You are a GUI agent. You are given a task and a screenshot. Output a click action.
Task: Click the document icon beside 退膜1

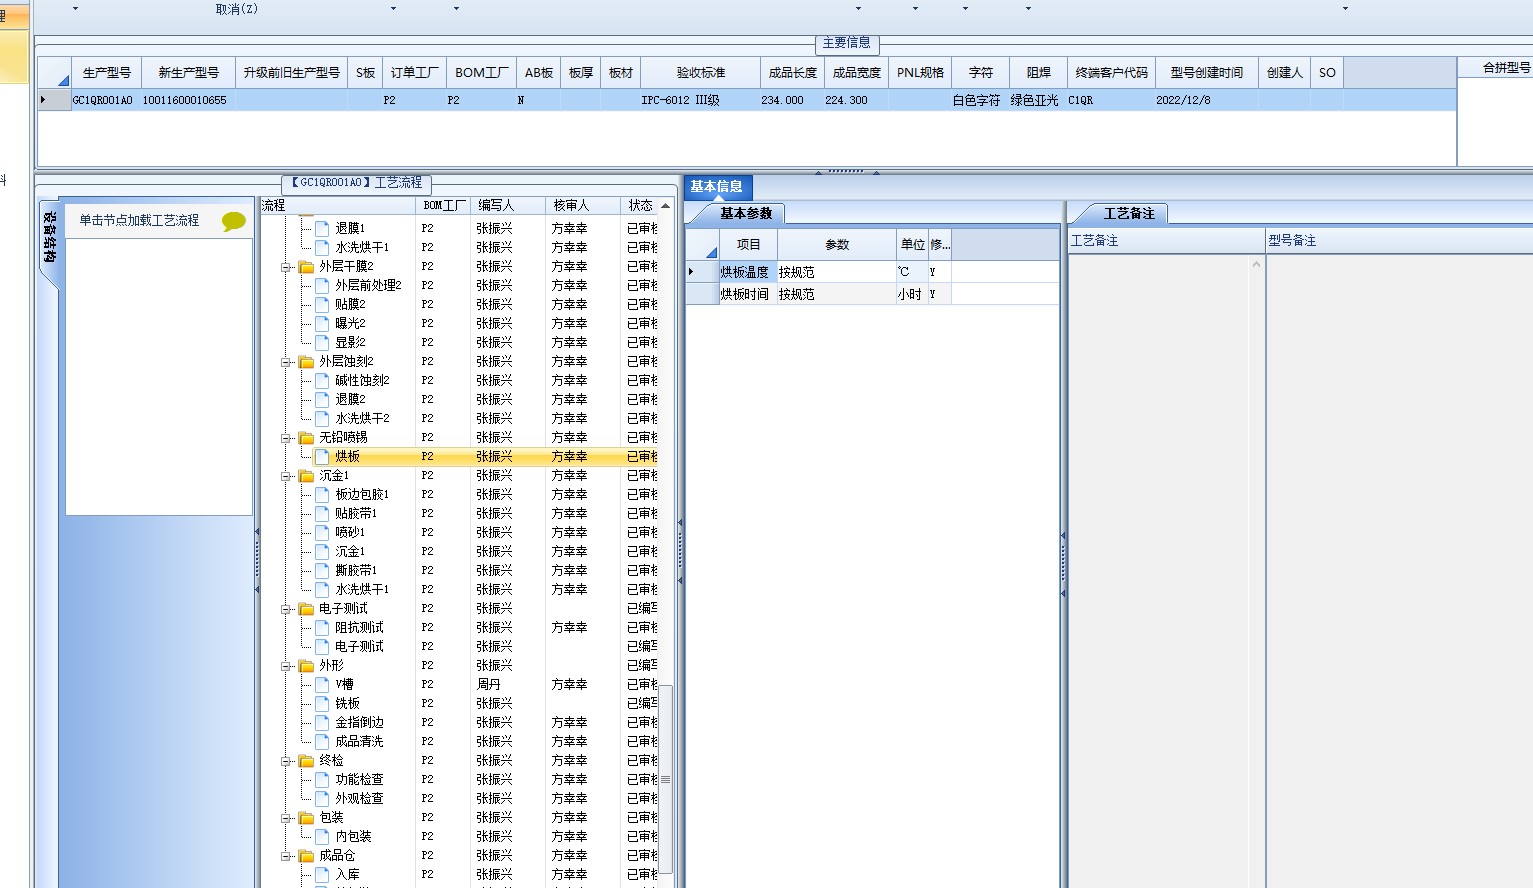pos(322,228)
